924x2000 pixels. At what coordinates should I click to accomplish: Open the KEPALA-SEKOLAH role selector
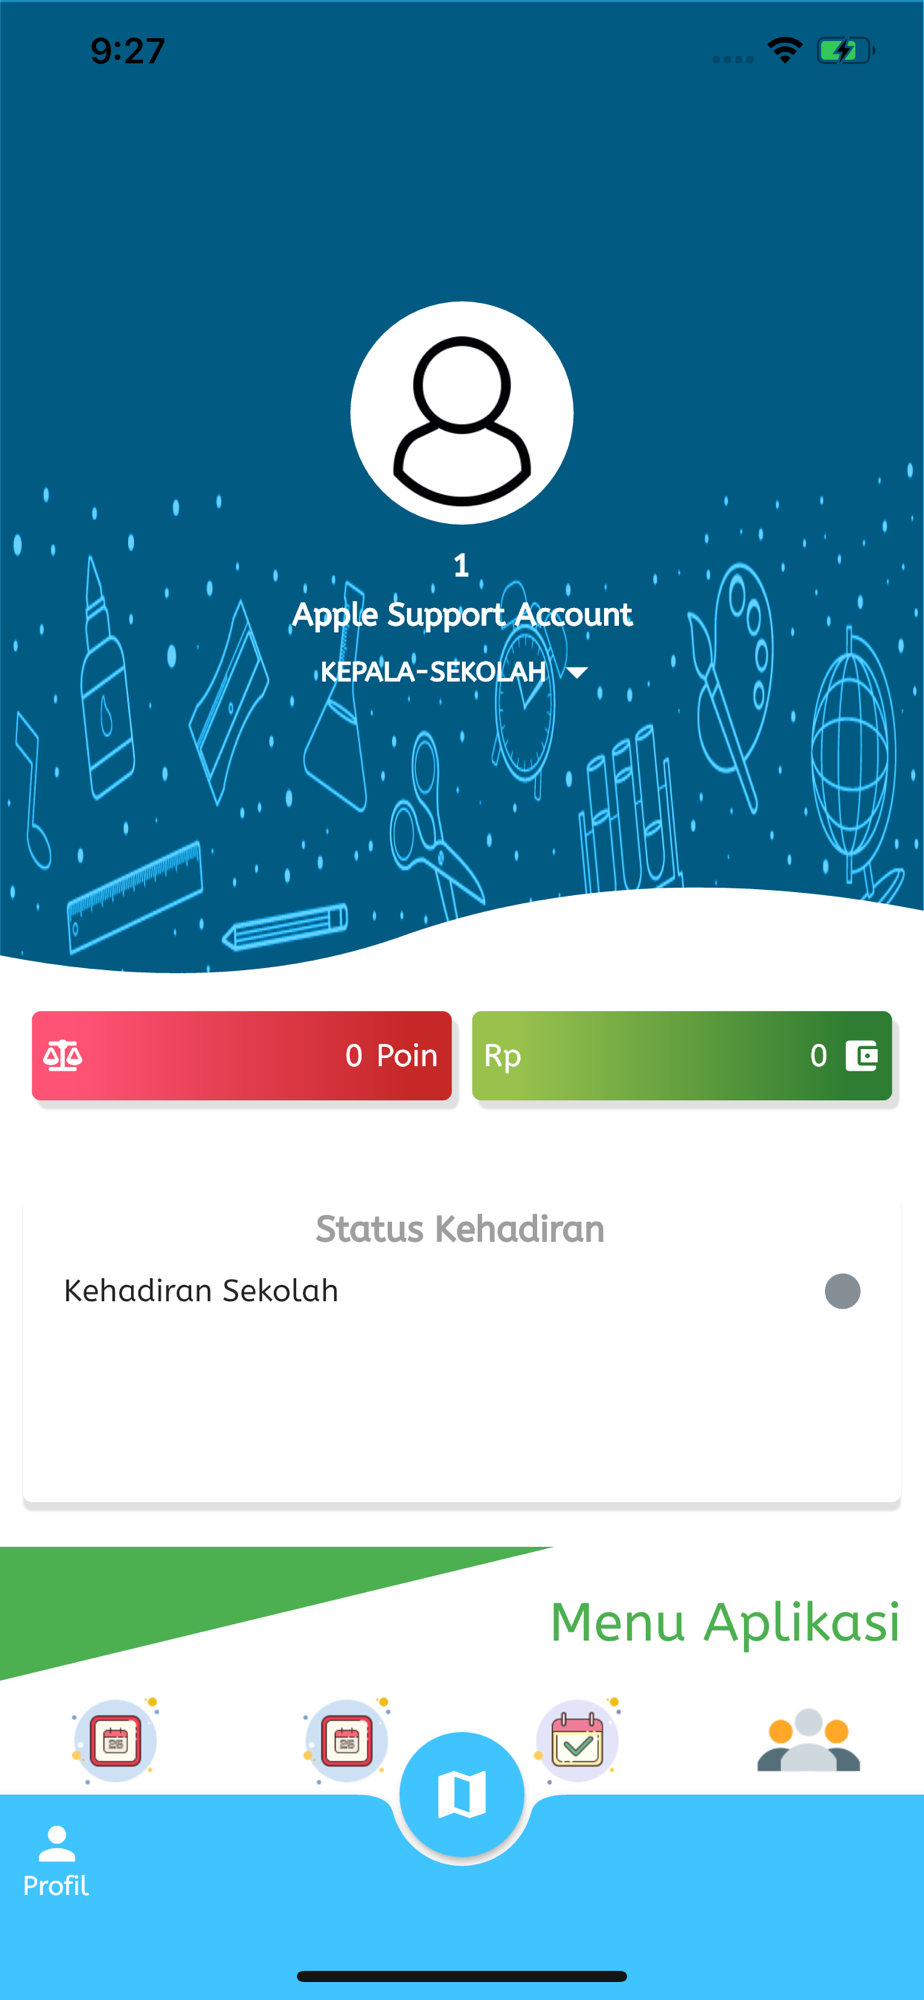point(454,671)
